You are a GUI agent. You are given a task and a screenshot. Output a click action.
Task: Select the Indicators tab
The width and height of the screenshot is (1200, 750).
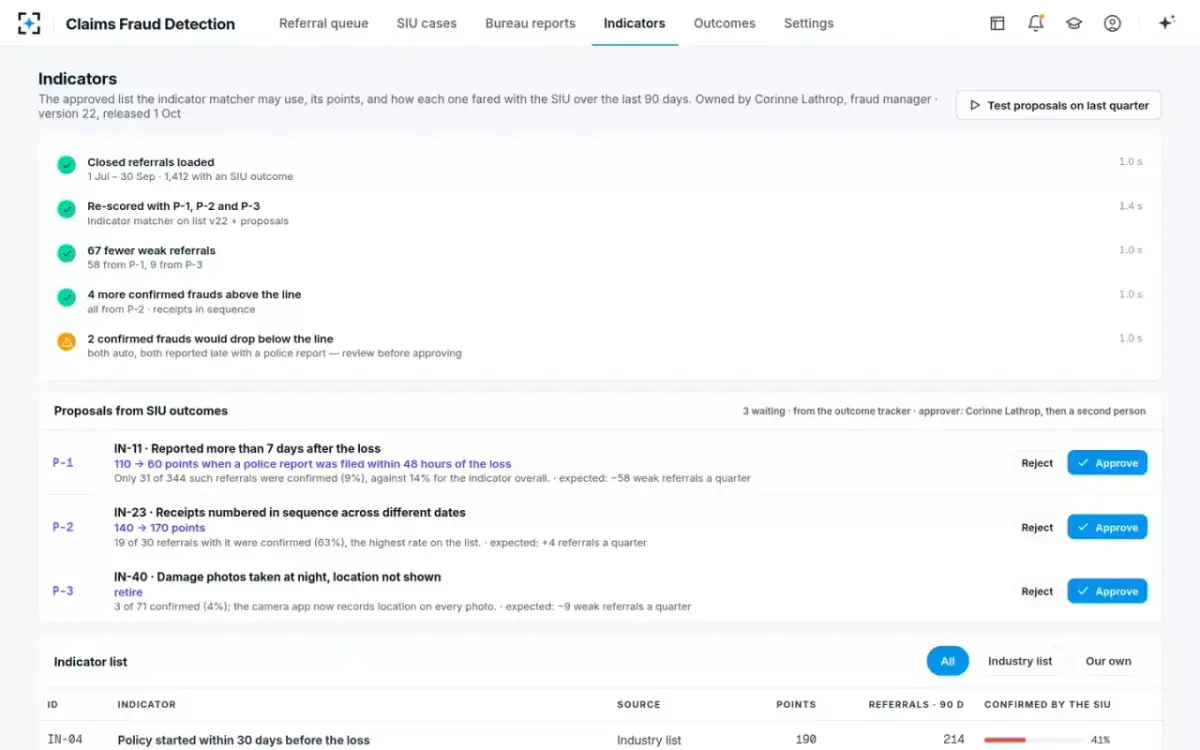[635, 23]
